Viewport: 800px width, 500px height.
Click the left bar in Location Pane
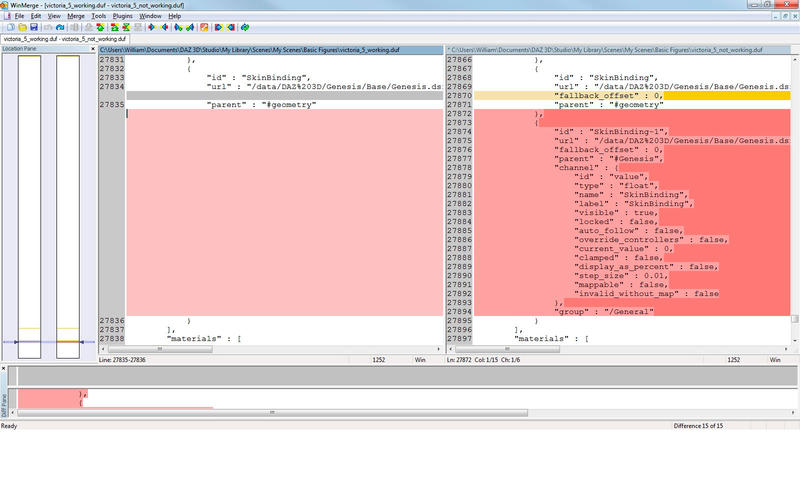(29, 207)
